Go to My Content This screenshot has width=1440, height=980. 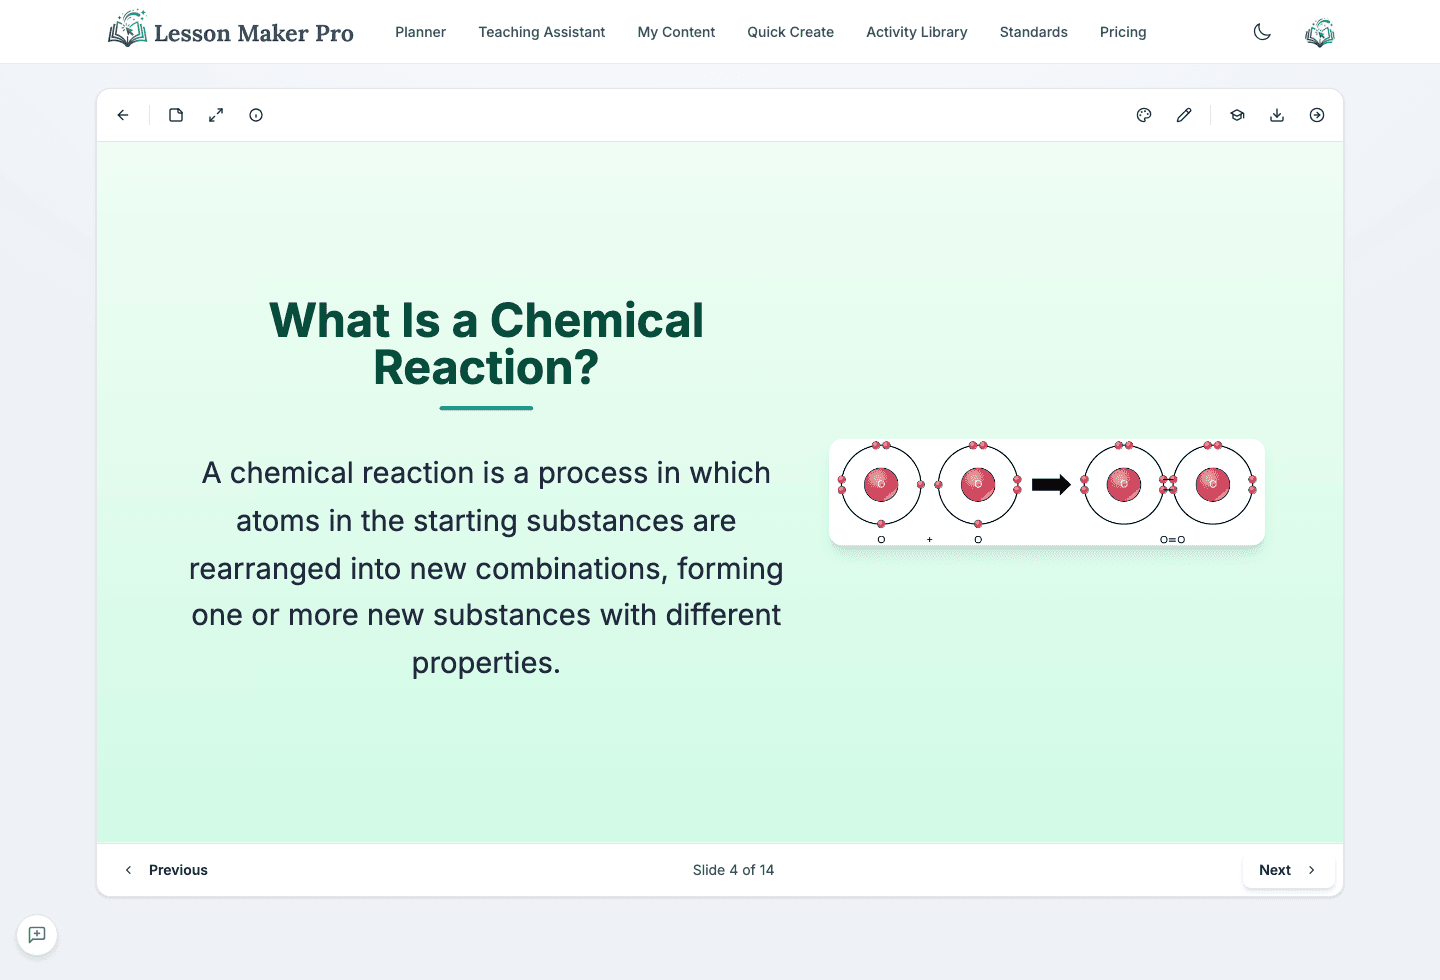point(676,32)
